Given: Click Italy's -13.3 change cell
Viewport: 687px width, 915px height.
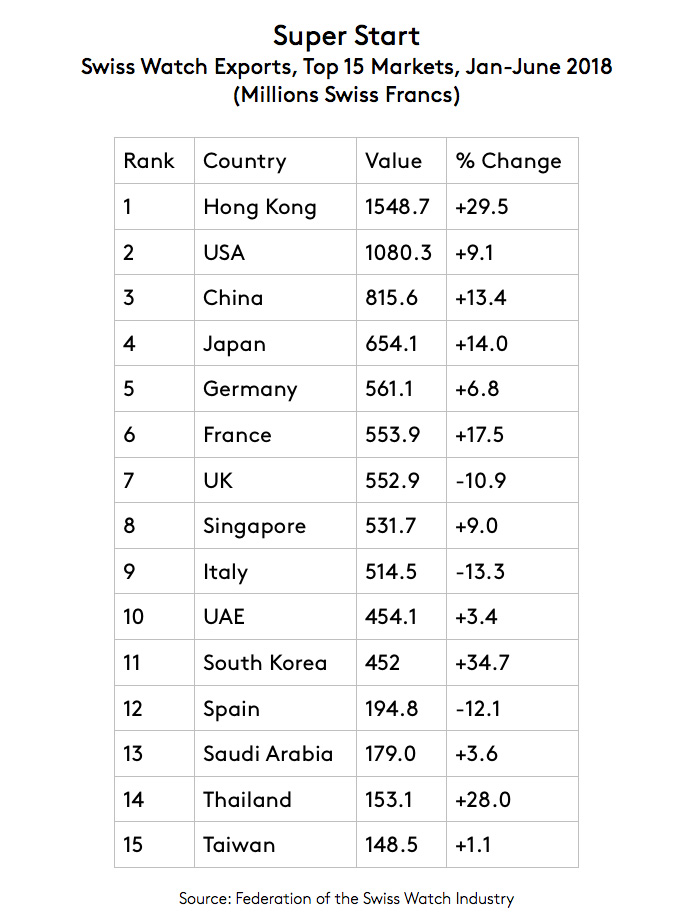Looking at the screenshot, I should (481, 572).
